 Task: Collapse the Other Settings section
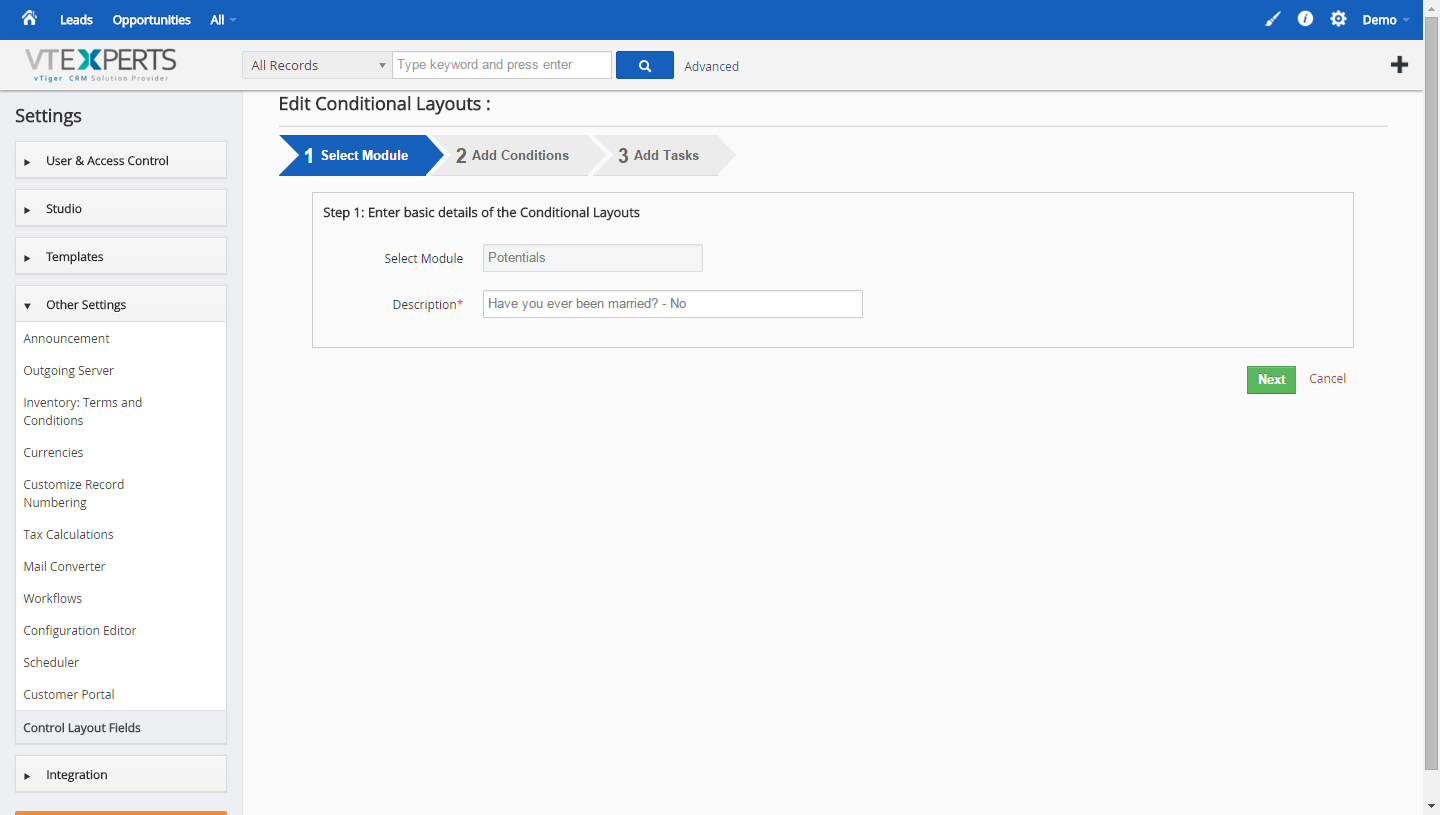pos(121,304)
